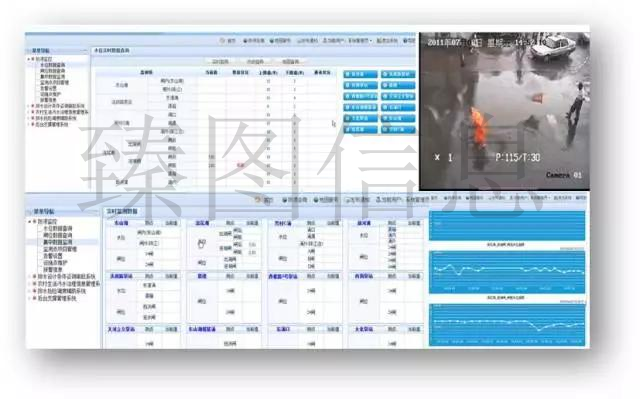Click the home icon in lower window toolbar
Viewport: 640px width, 399px height.
(x=258, y=200)
